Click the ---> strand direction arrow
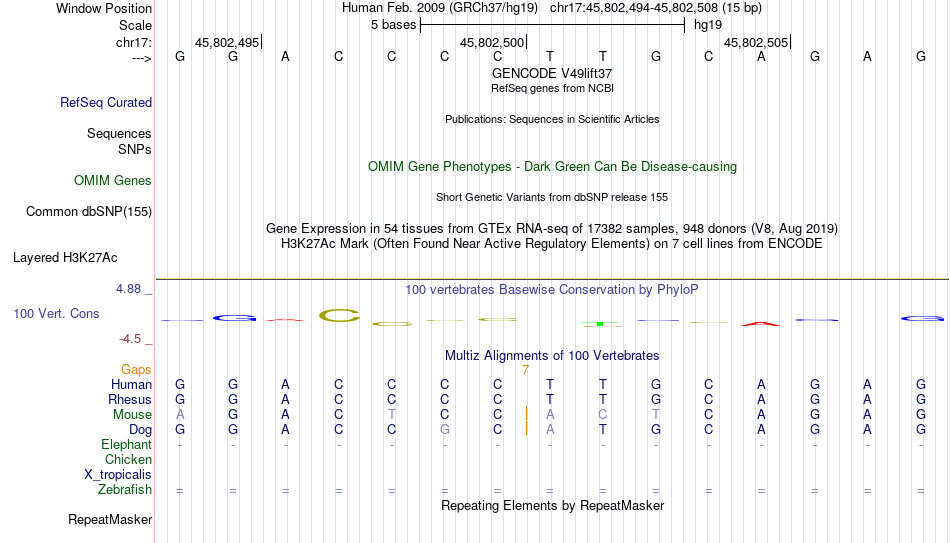Screen dimensions: 950x543 (x=142, y=58)
